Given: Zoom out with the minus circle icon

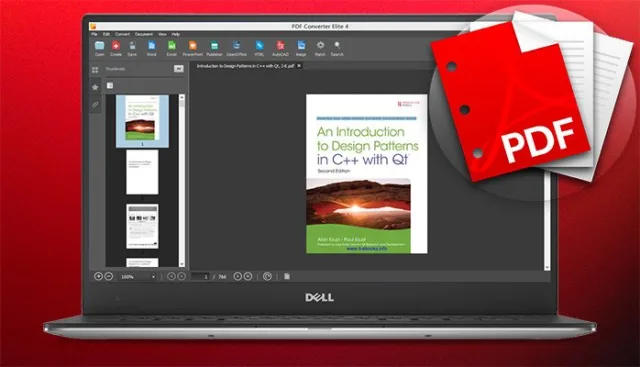Looking at the screenshot, I should click(109, 276).
